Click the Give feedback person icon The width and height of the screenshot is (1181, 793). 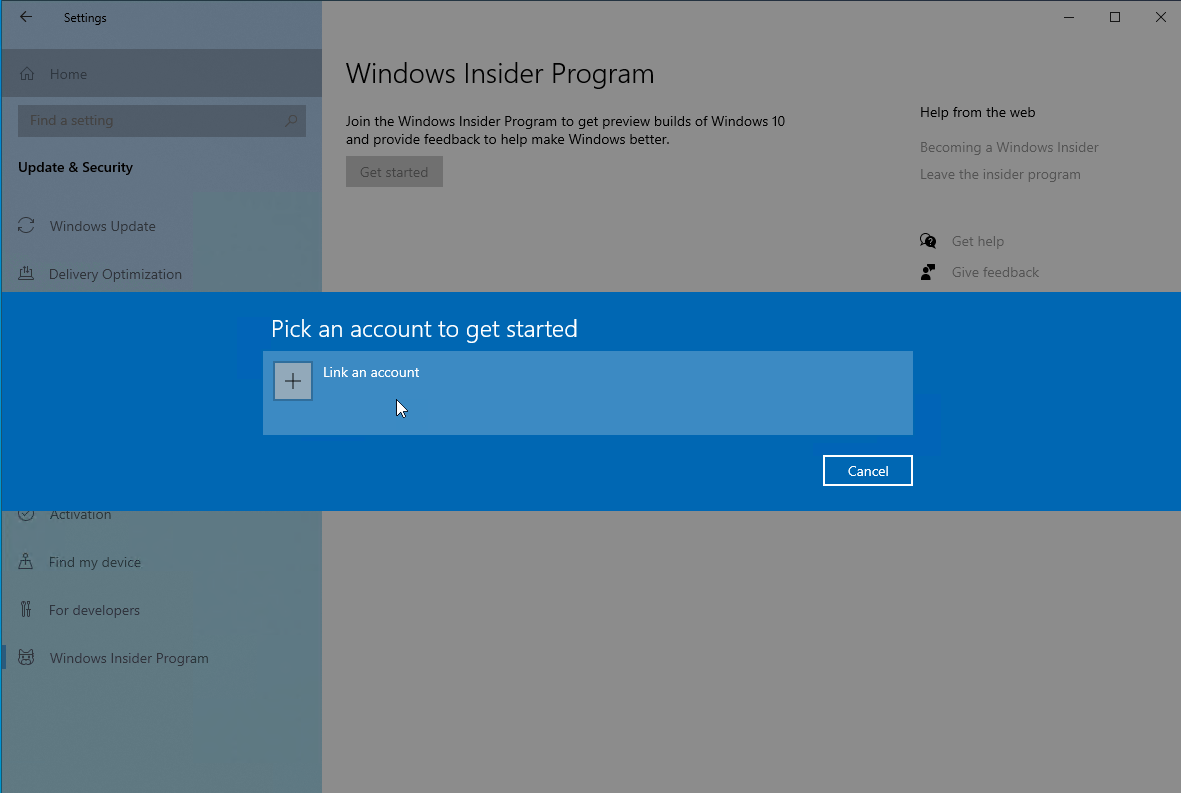[x=928, y=272]
